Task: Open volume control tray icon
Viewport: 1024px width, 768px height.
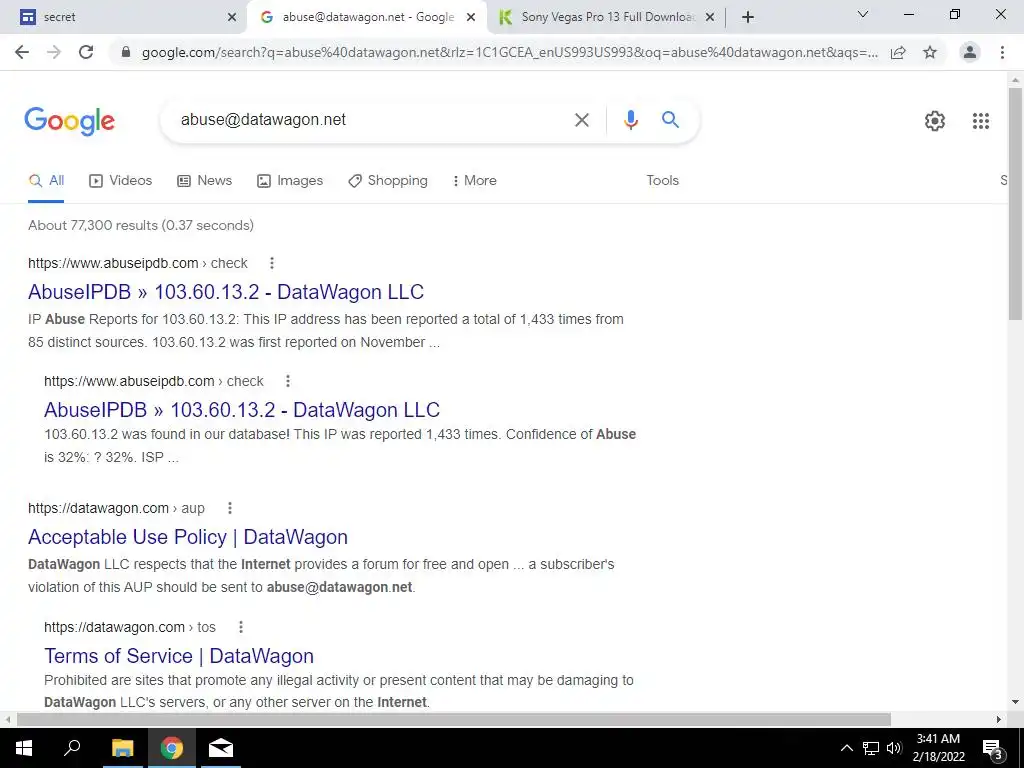Action: (894, 748)
